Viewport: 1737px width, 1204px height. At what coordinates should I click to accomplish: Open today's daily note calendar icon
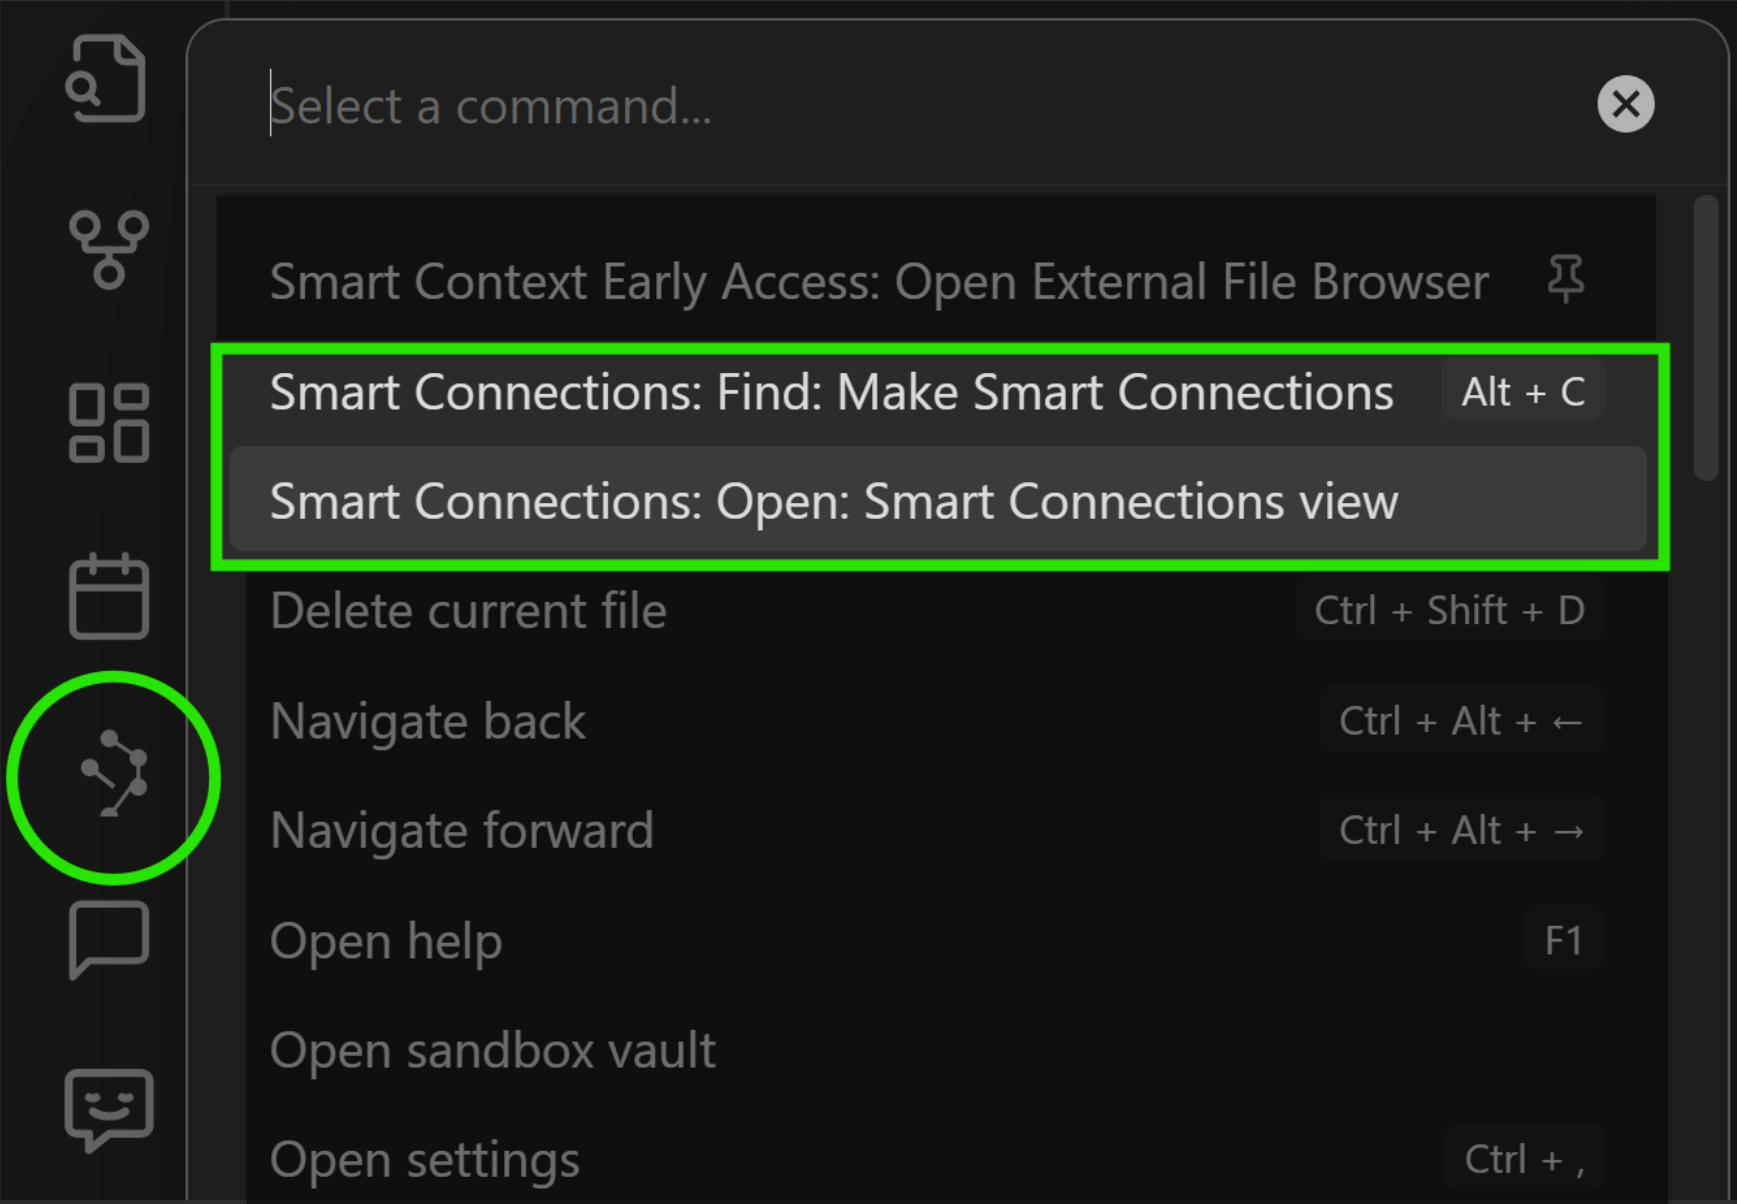tap(109, 595)
